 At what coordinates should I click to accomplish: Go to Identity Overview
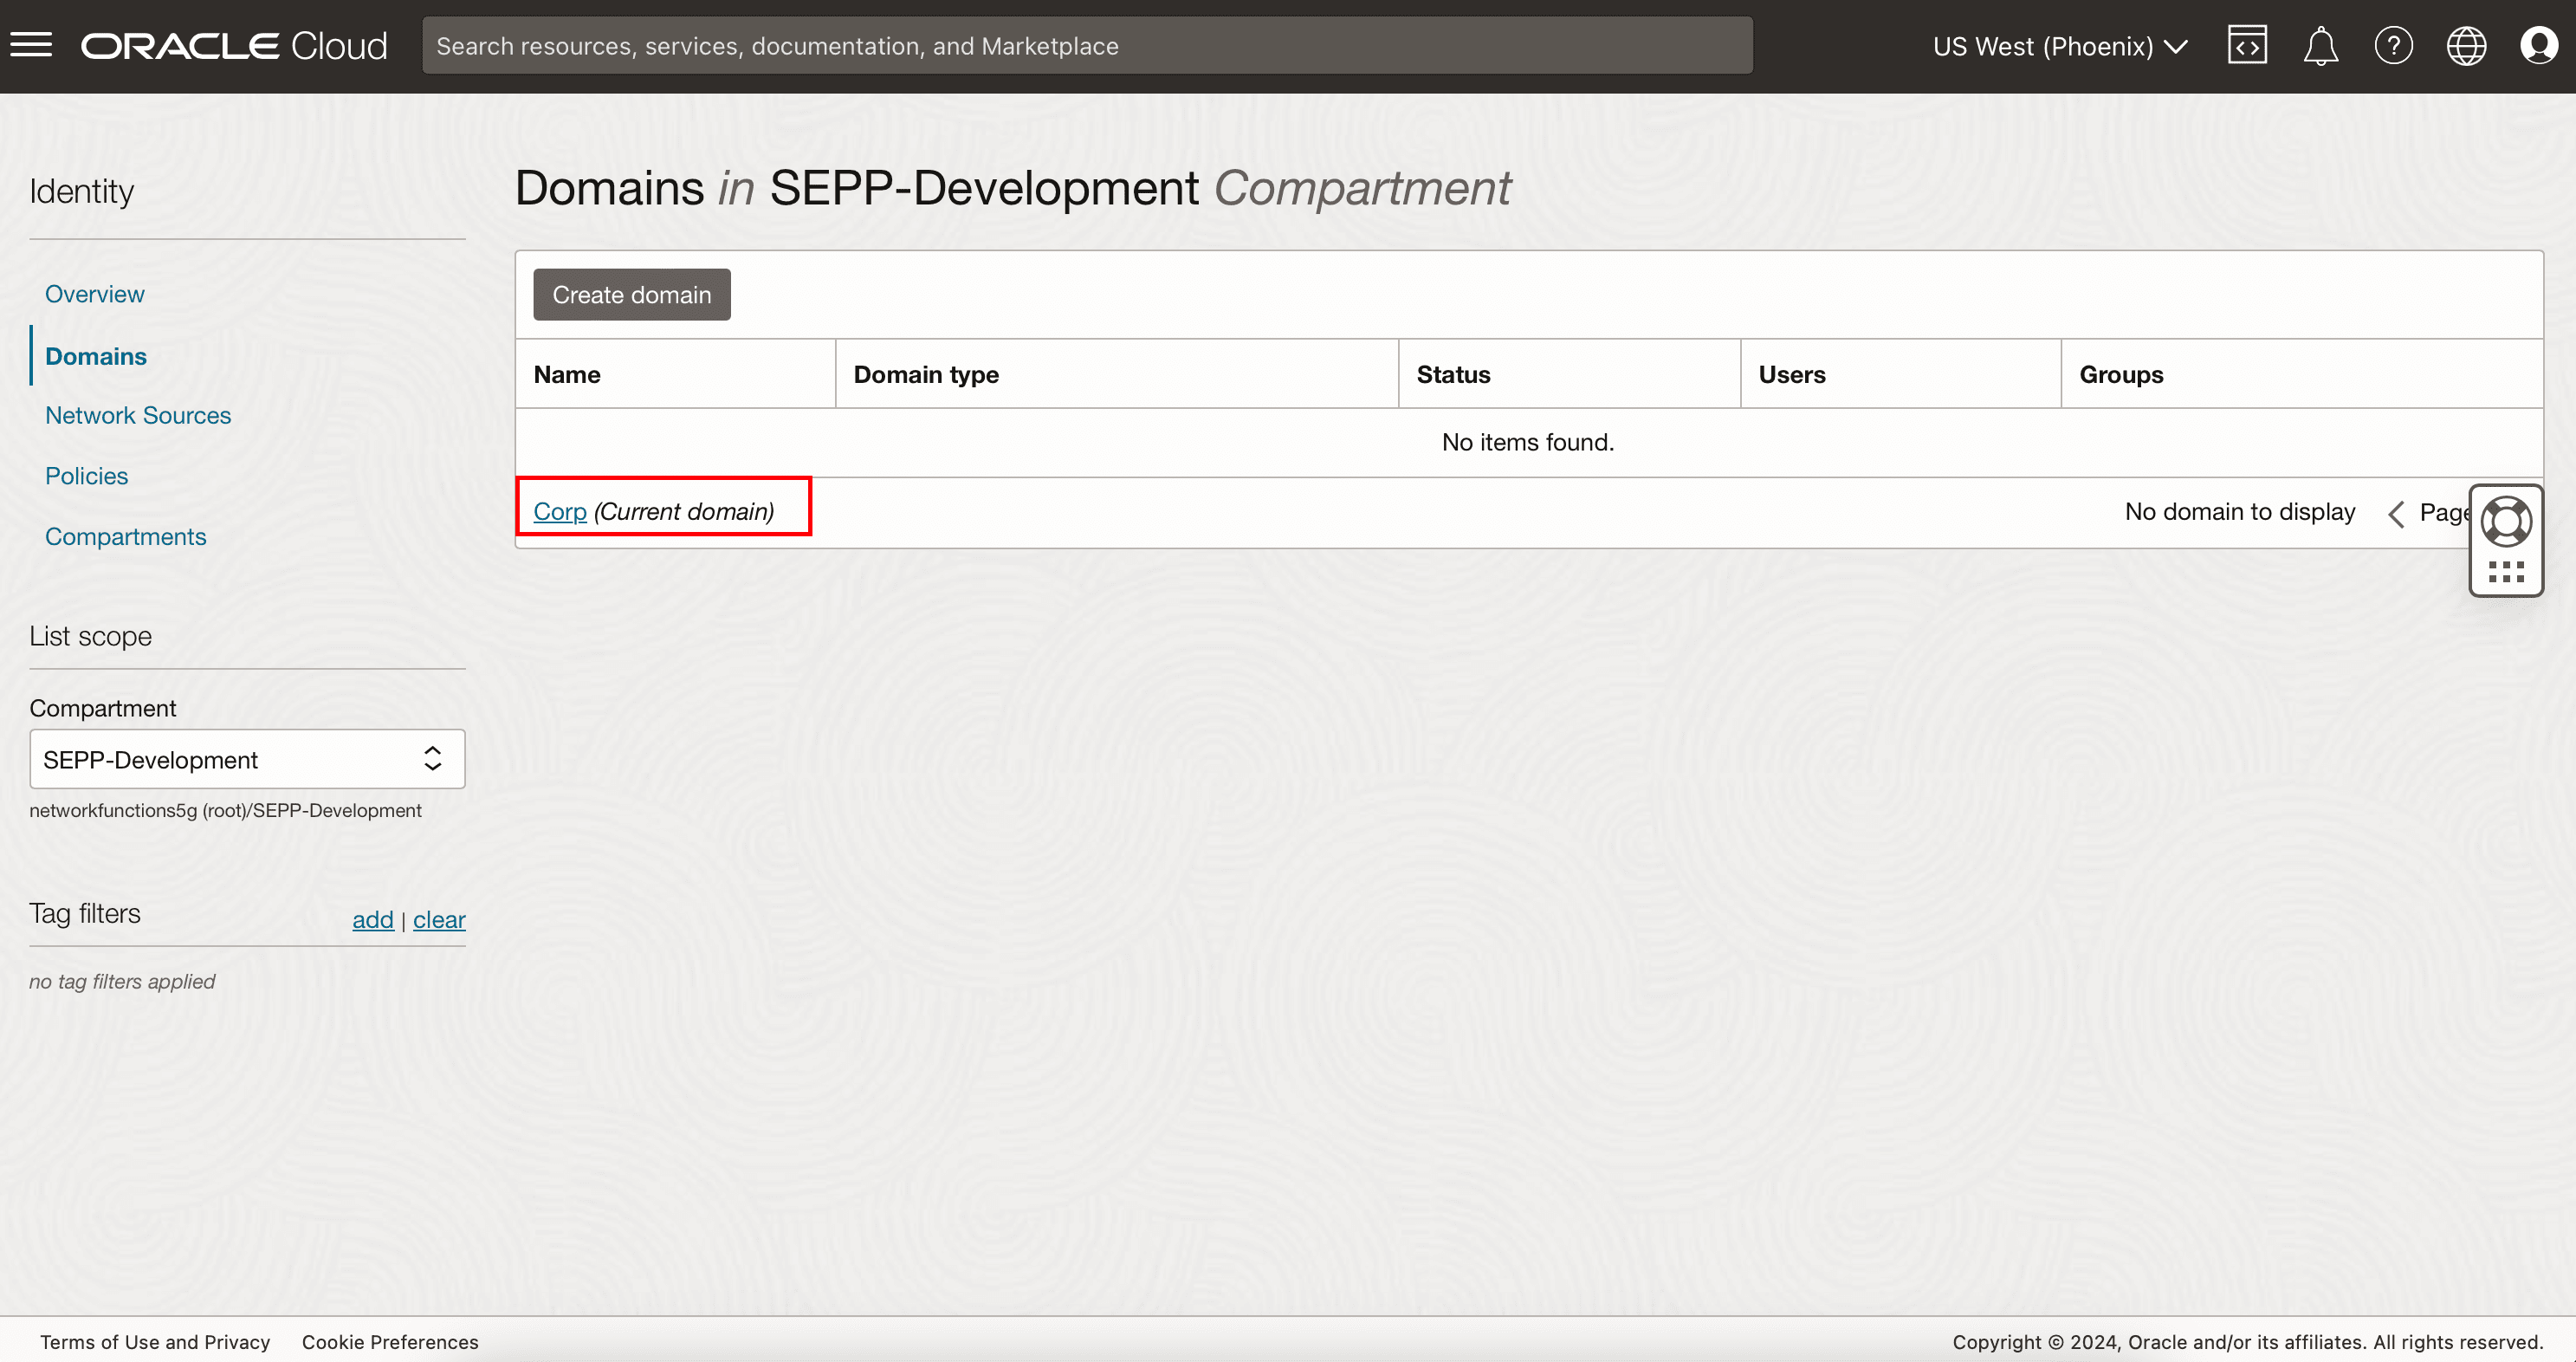point(94,294)
